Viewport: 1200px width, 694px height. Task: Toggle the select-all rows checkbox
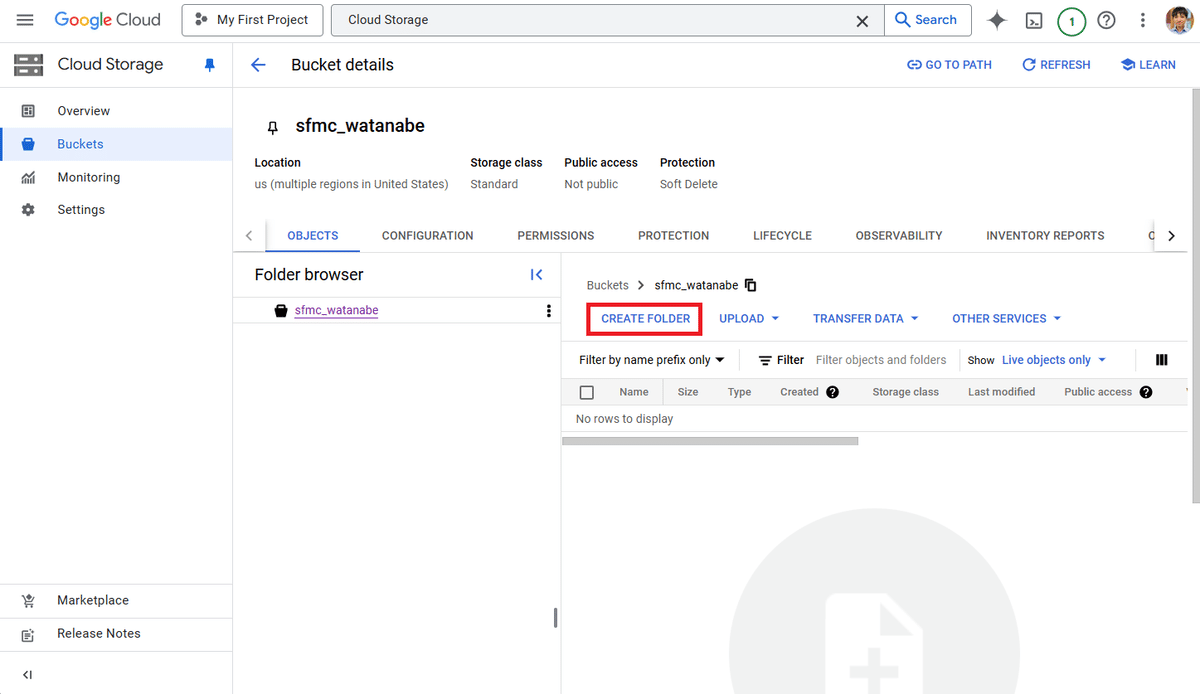(587, 392)
